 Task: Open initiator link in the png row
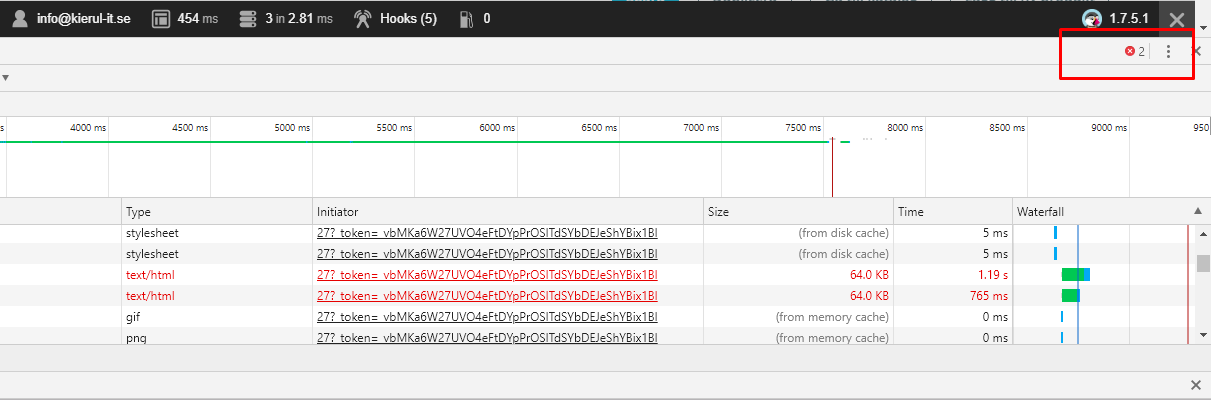click(487, 338)
